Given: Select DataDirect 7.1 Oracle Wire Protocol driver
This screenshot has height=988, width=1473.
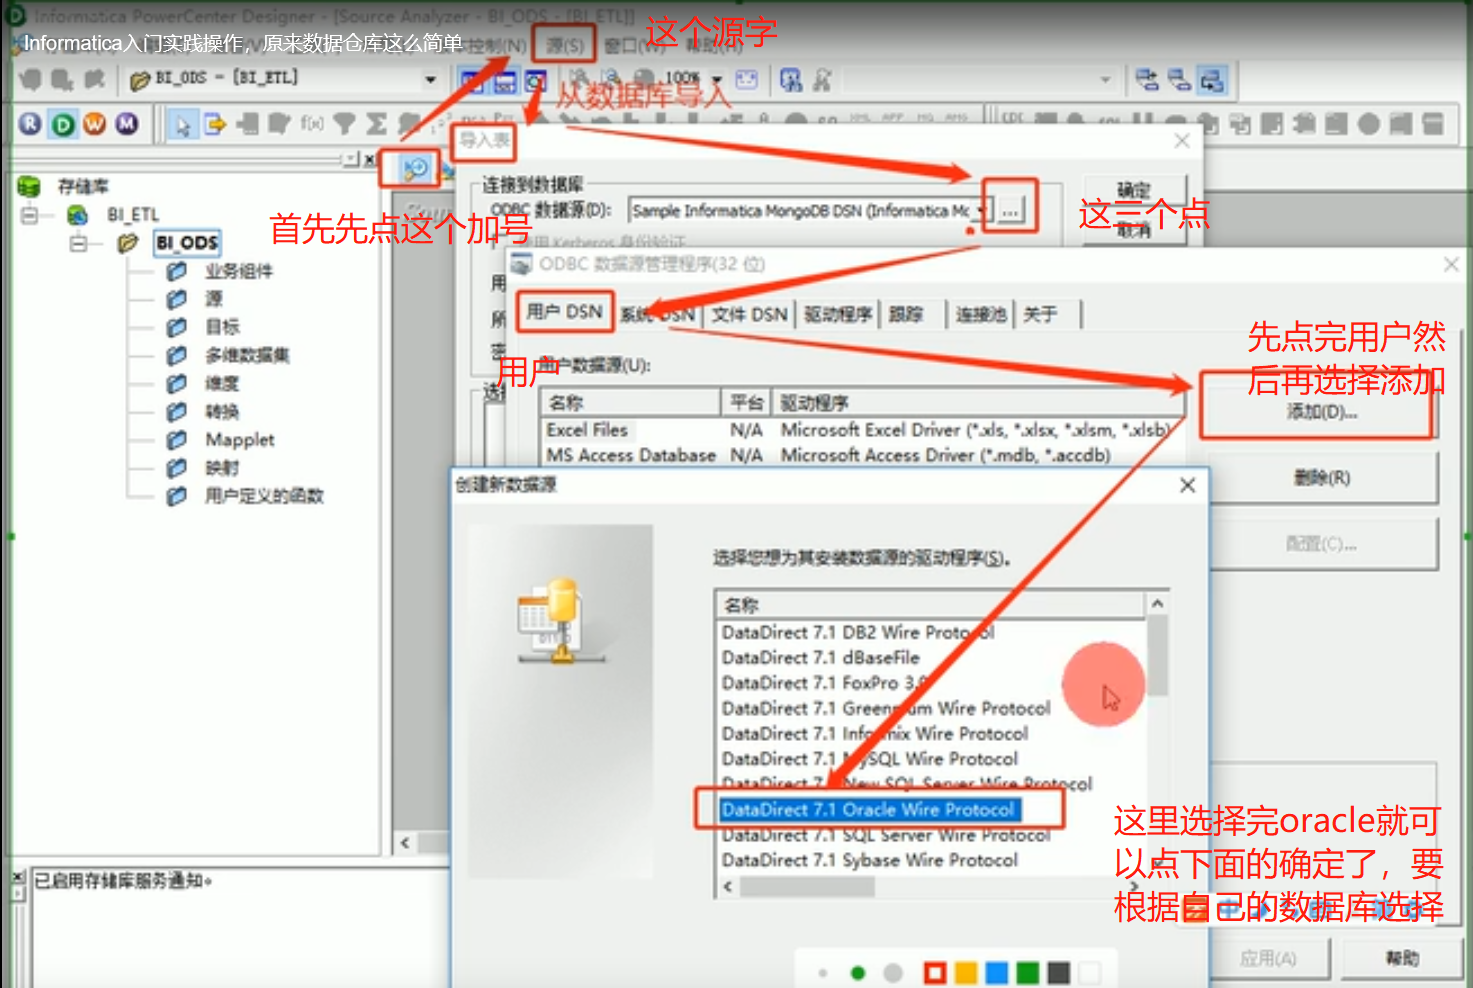Looking at the screenshot, I should pyautogui.click(x=870, y=810).
